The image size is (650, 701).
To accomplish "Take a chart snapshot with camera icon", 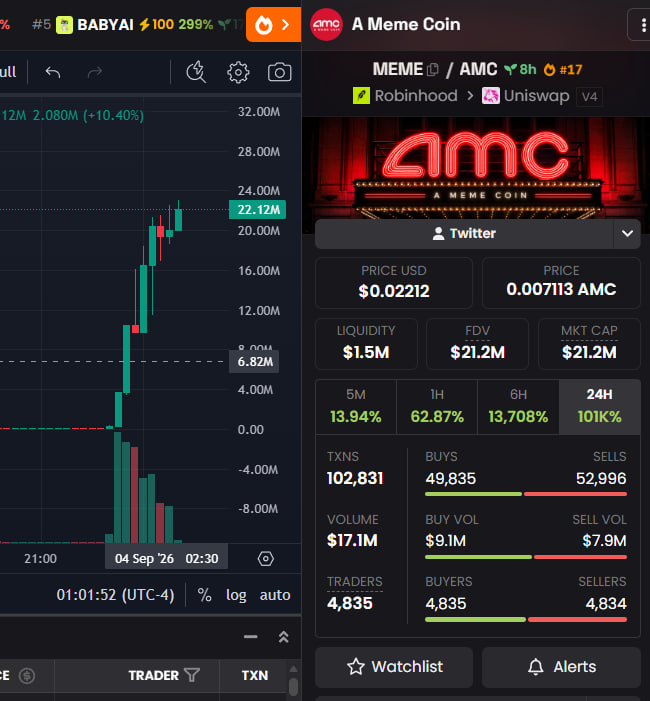I will click(x=279, y=72).
